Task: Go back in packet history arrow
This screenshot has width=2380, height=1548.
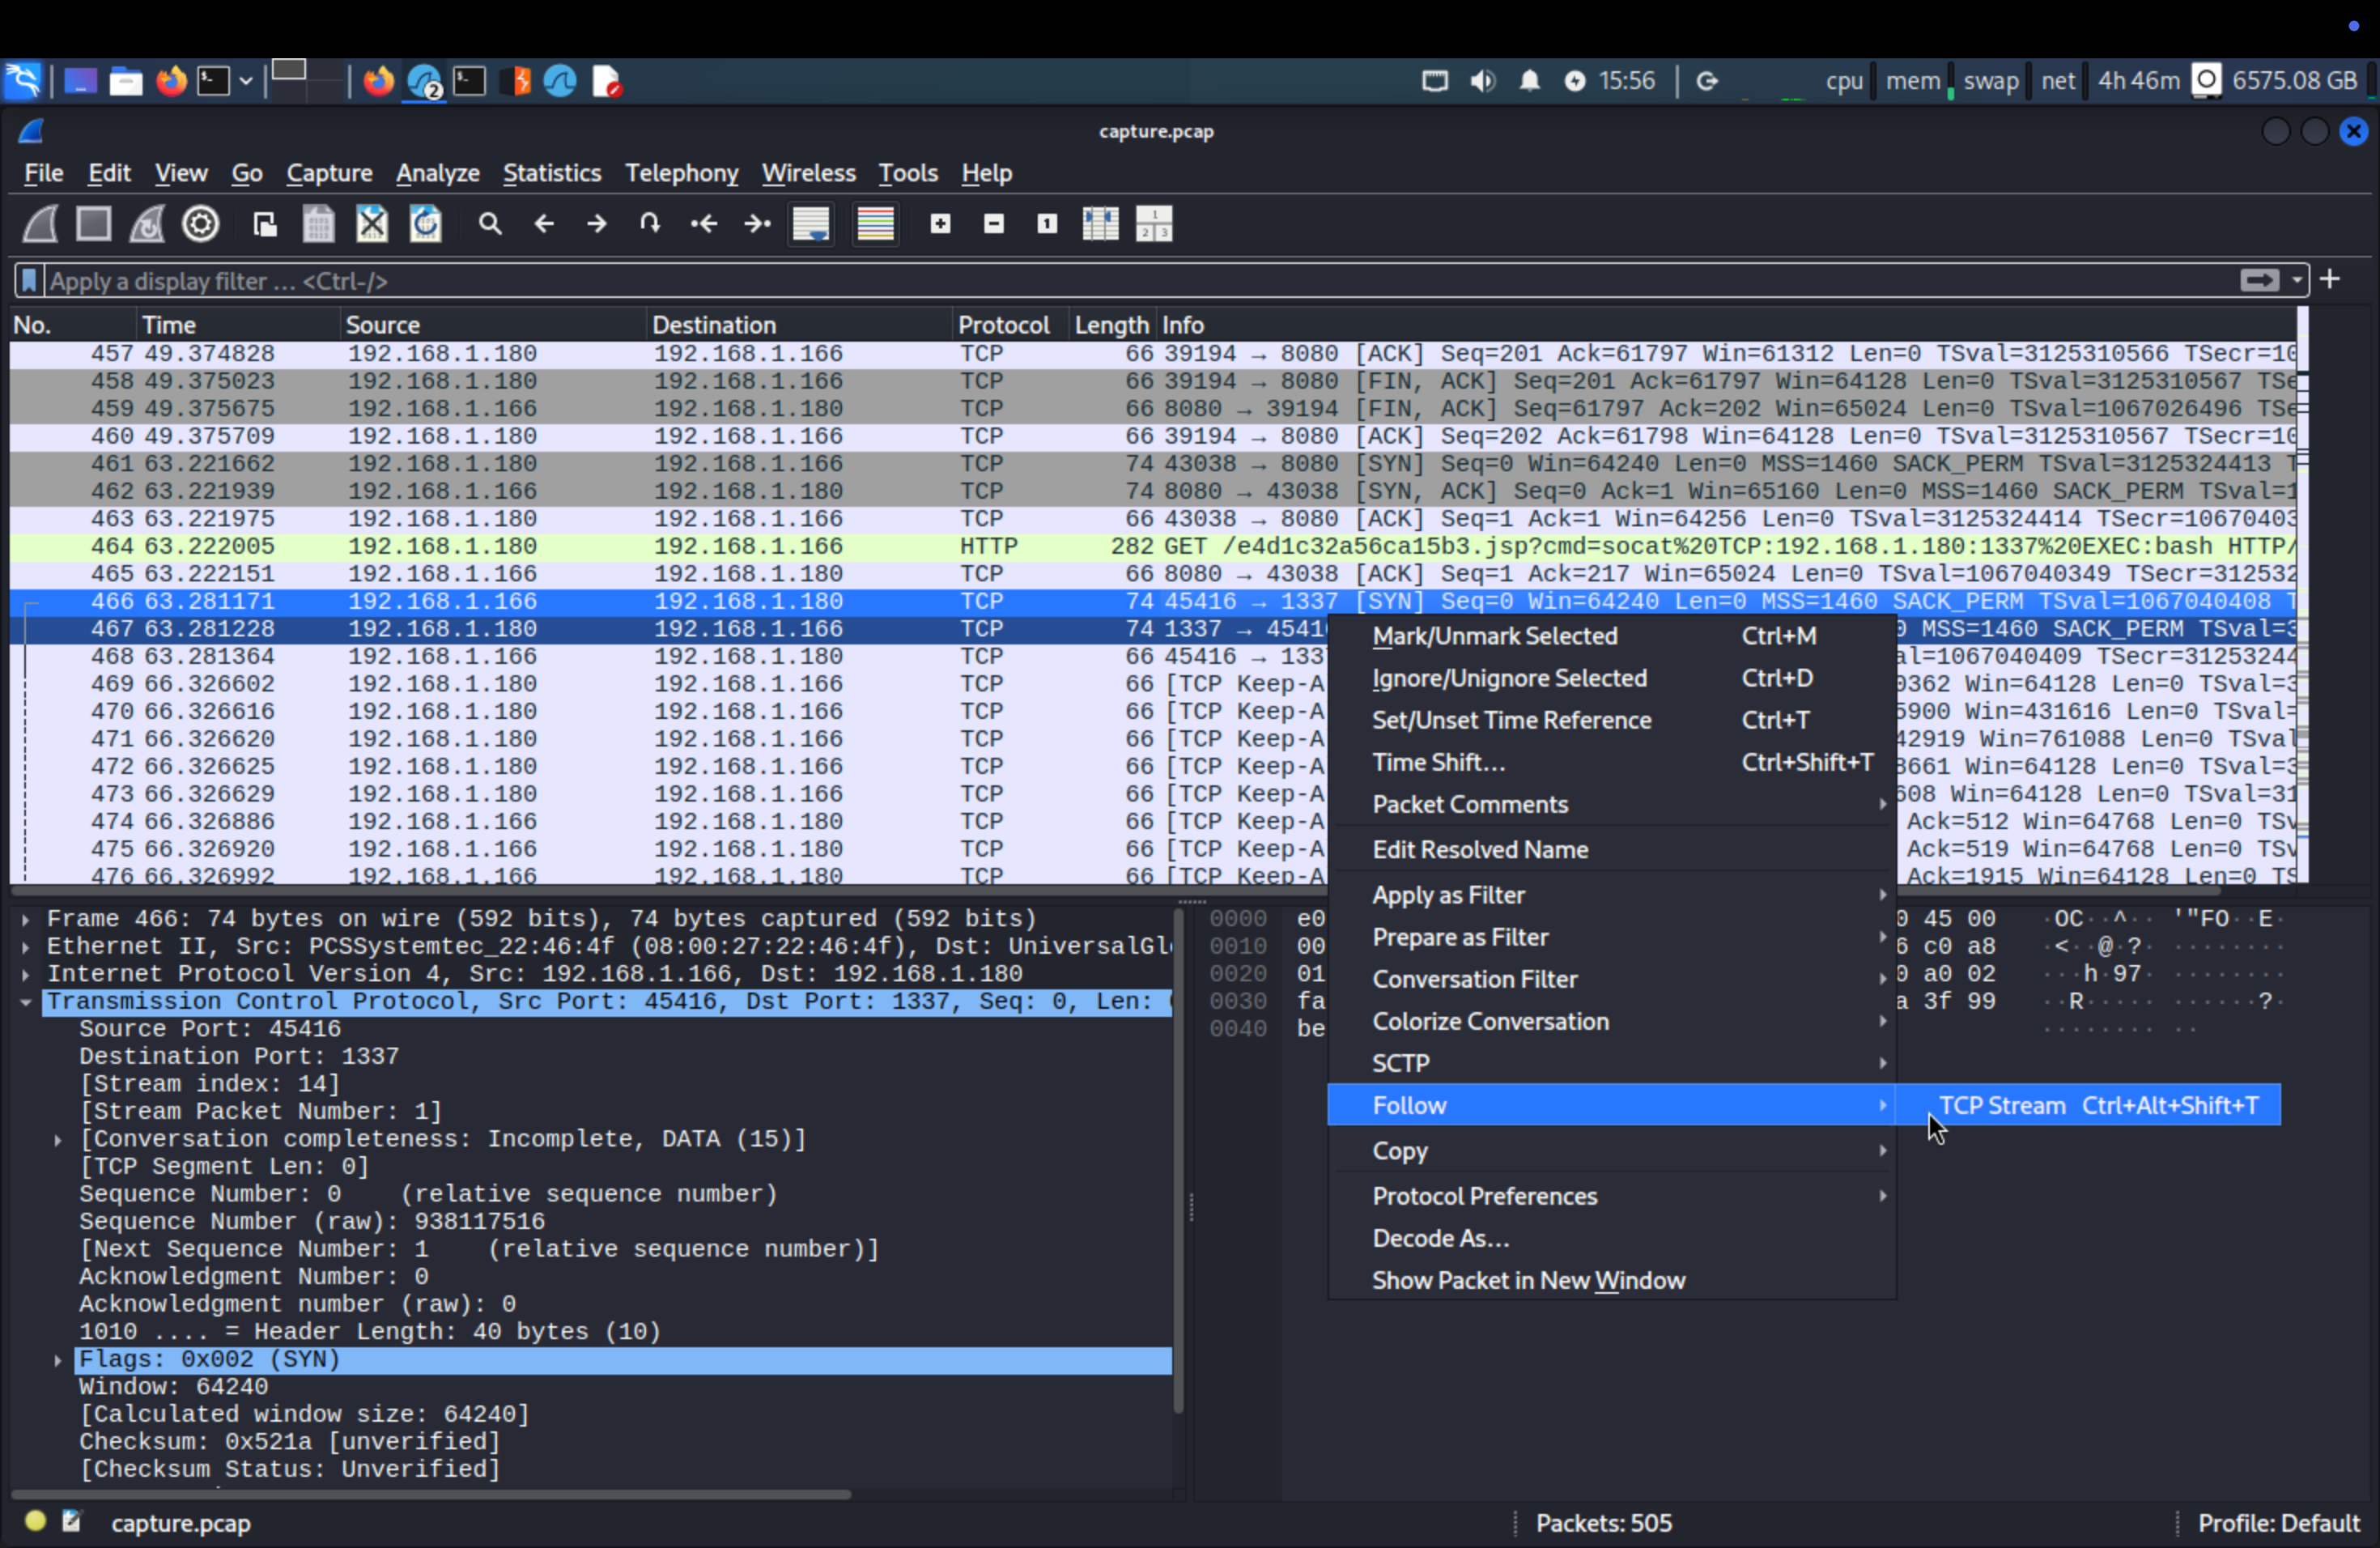Action: coord(544,223)
